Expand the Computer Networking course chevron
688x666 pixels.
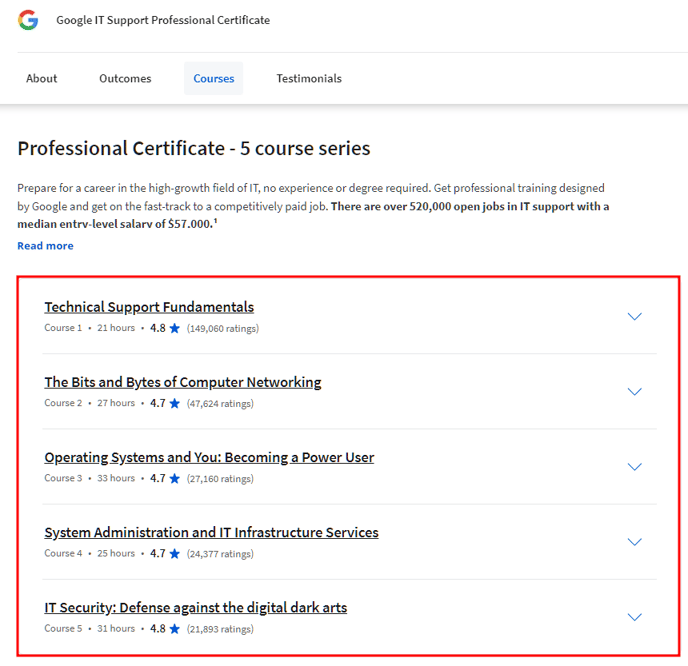tap(634, 391)
